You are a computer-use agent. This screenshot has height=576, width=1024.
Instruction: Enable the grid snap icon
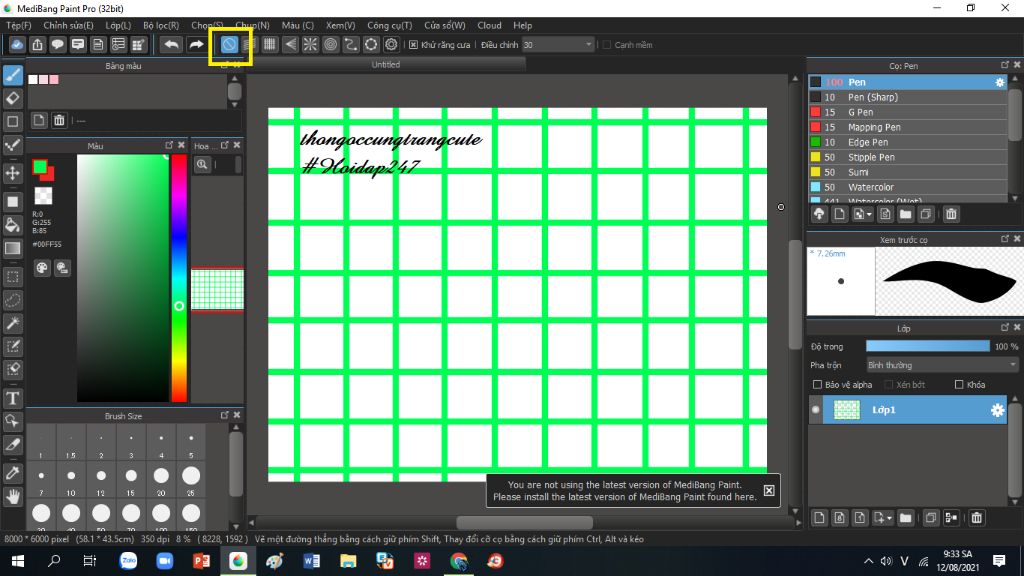tap(269, 44)
